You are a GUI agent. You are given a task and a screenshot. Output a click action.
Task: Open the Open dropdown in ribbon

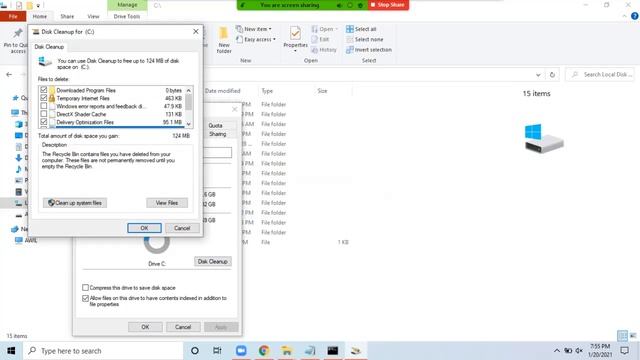325,29
